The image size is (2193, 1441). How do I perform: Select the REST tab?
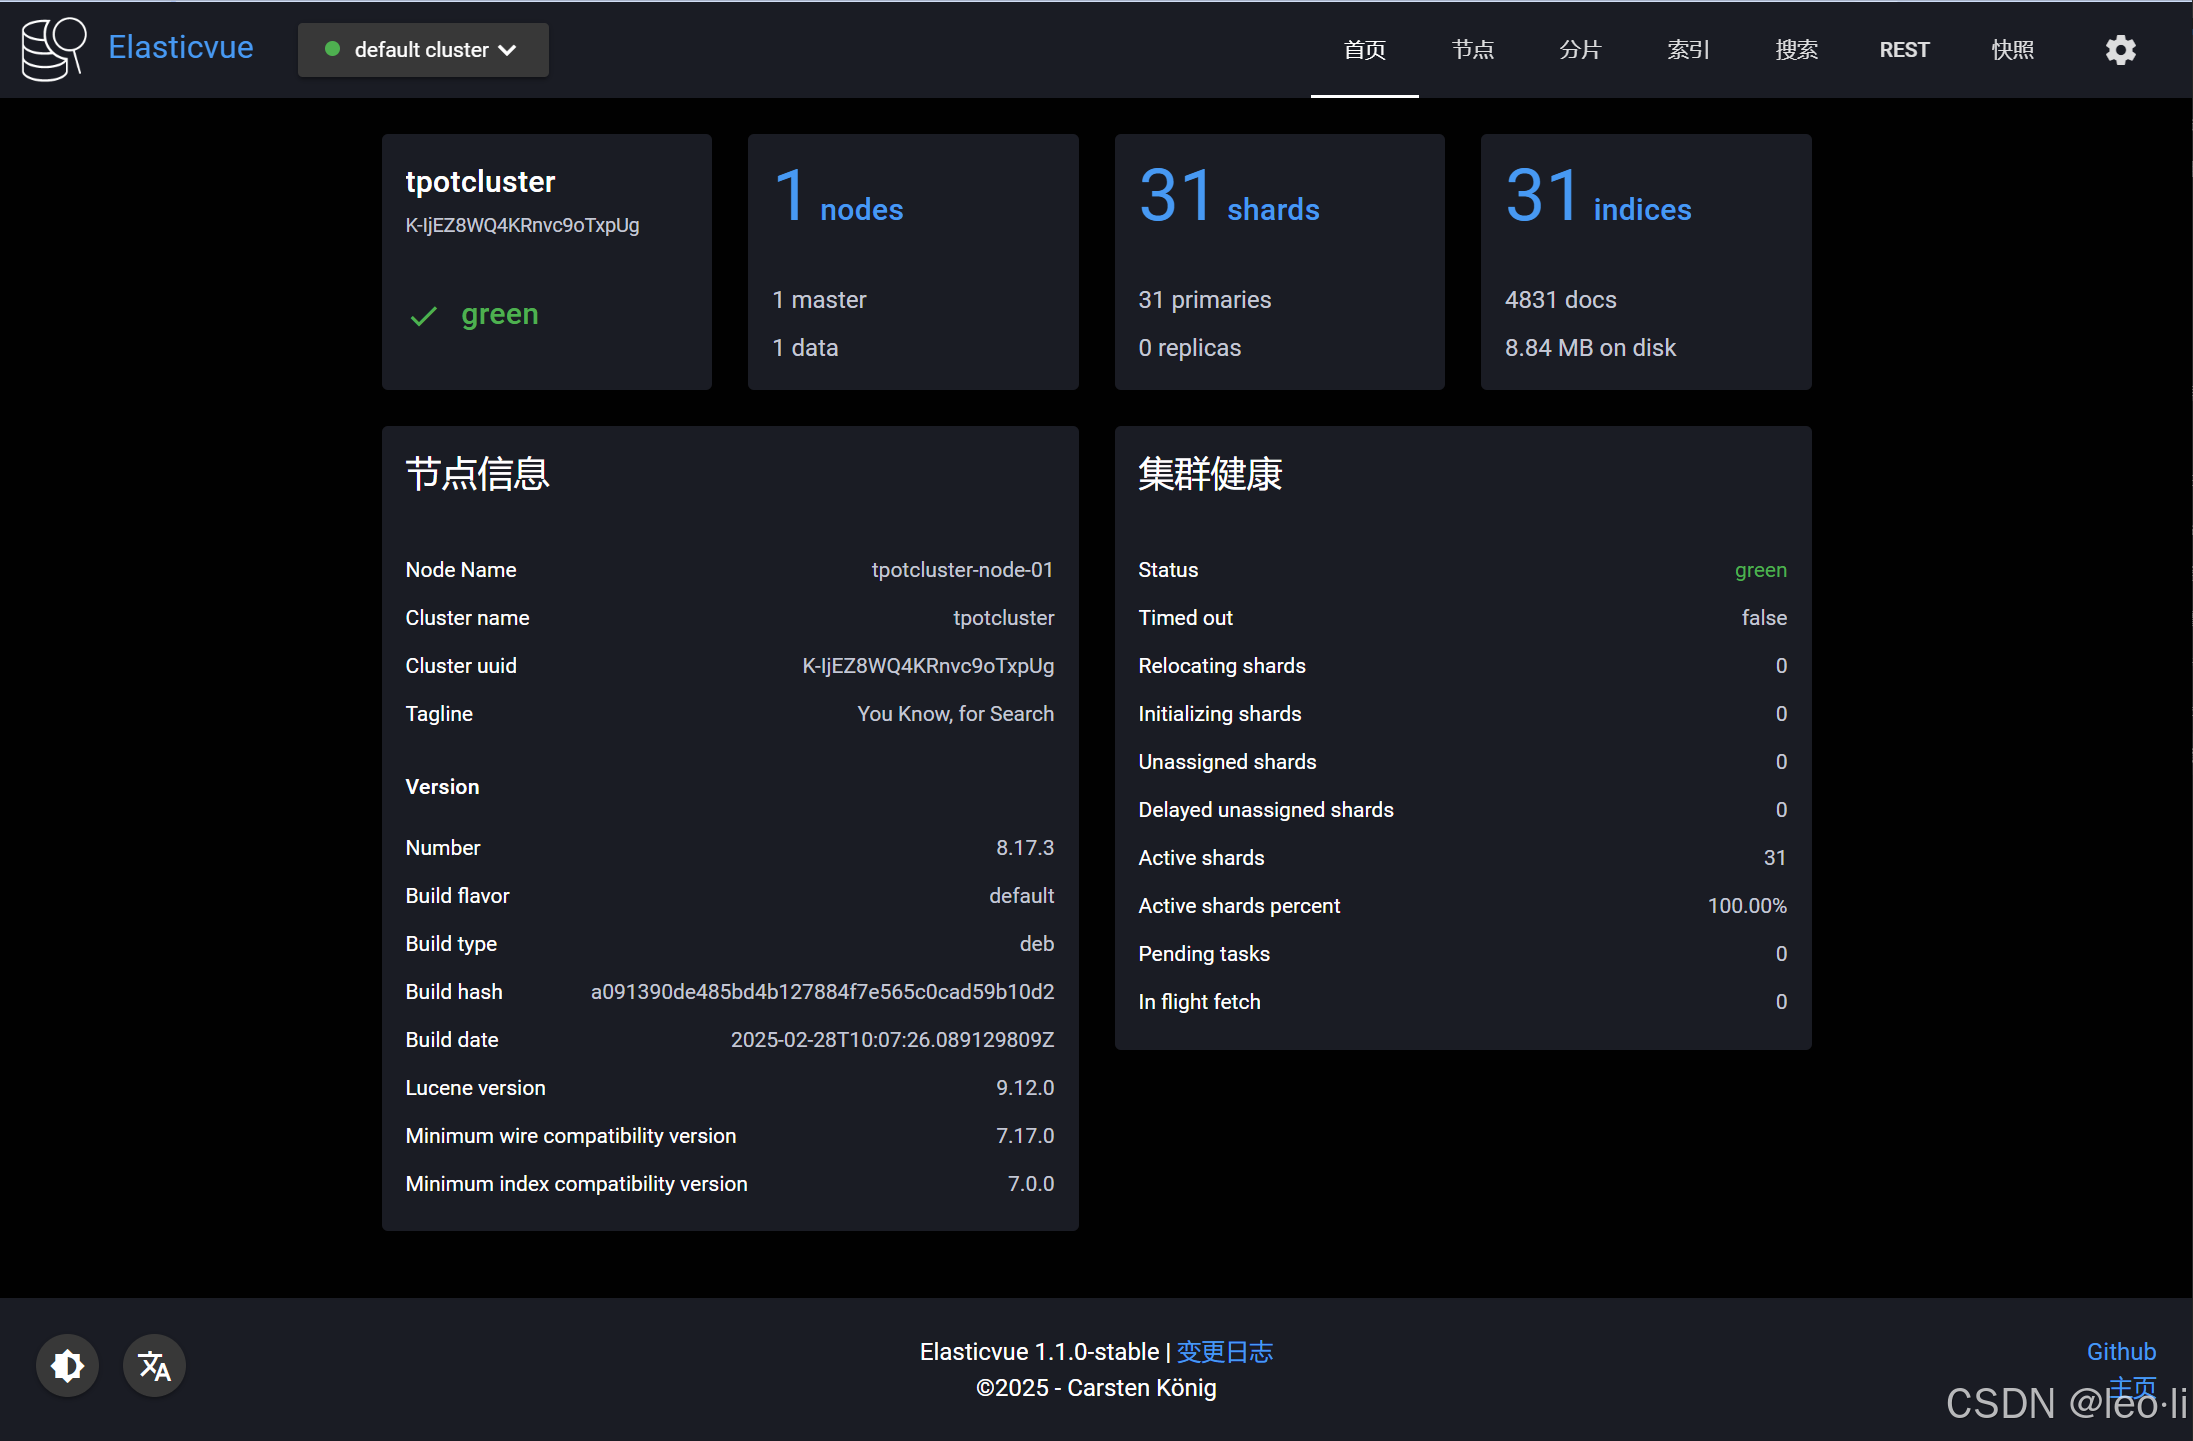click(1904, 50)
